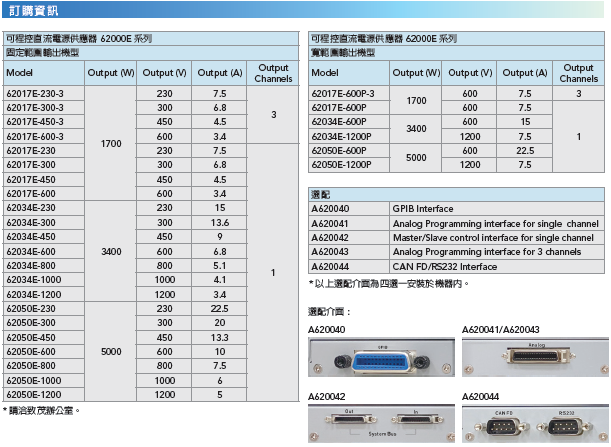Click model 62034E-230 cell
Viewport: 611px width, 447px height.
44,208
